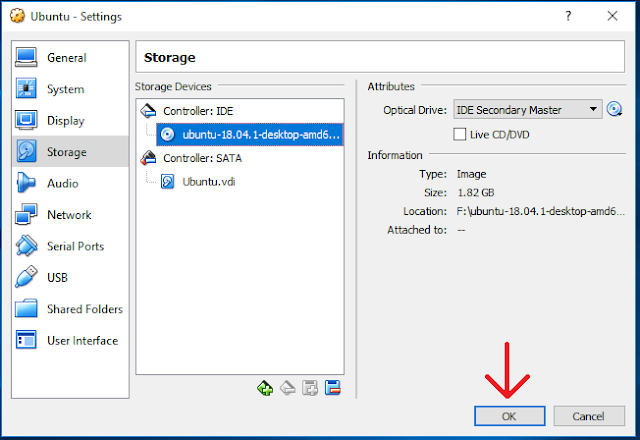Click the Size value 1.82 GB
This screenshot has height=440, width=640.
pyautogui.click(x=476, y=193)
